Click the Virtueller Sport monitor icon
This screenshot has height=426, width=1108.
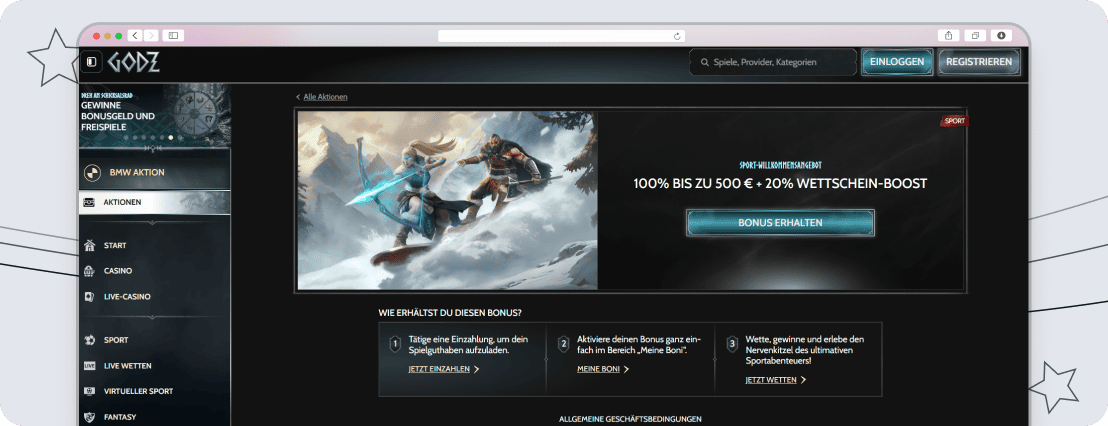coord(90,391)
